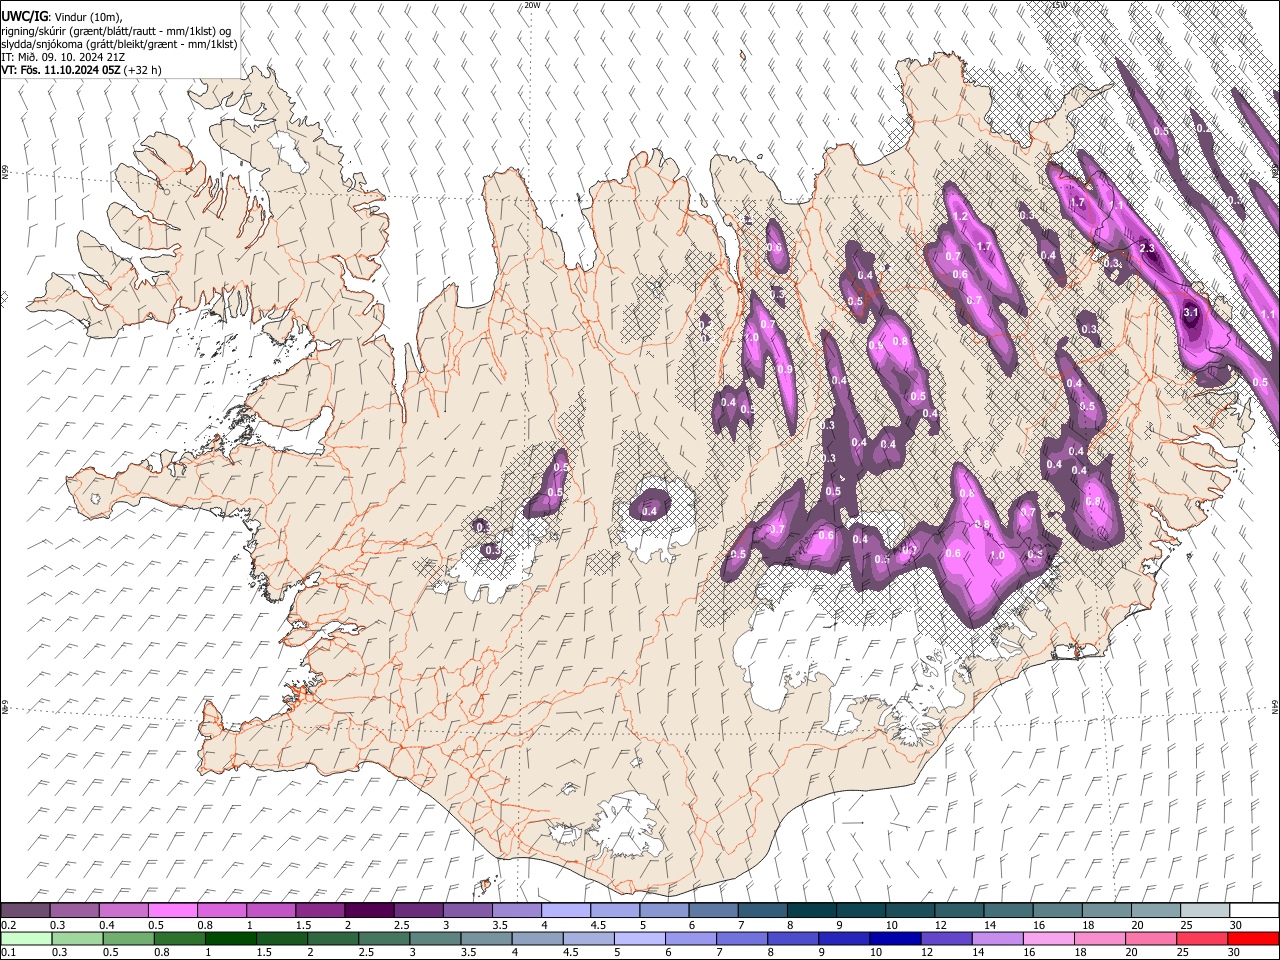Click the snow legend swatch starting at 0.2
The width and height of the screenshot is (1280, 960).
click(x=25, y=911)
